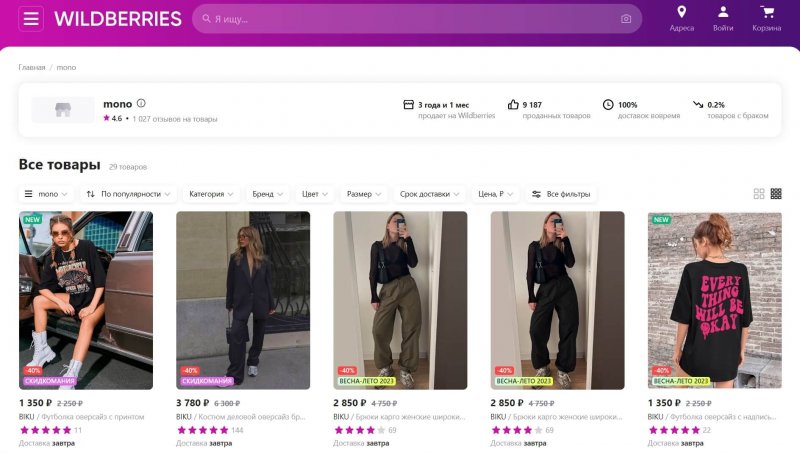Open the Размер filter dropdown
Viewport: 800px width, 460px height.
click(363, 194)
